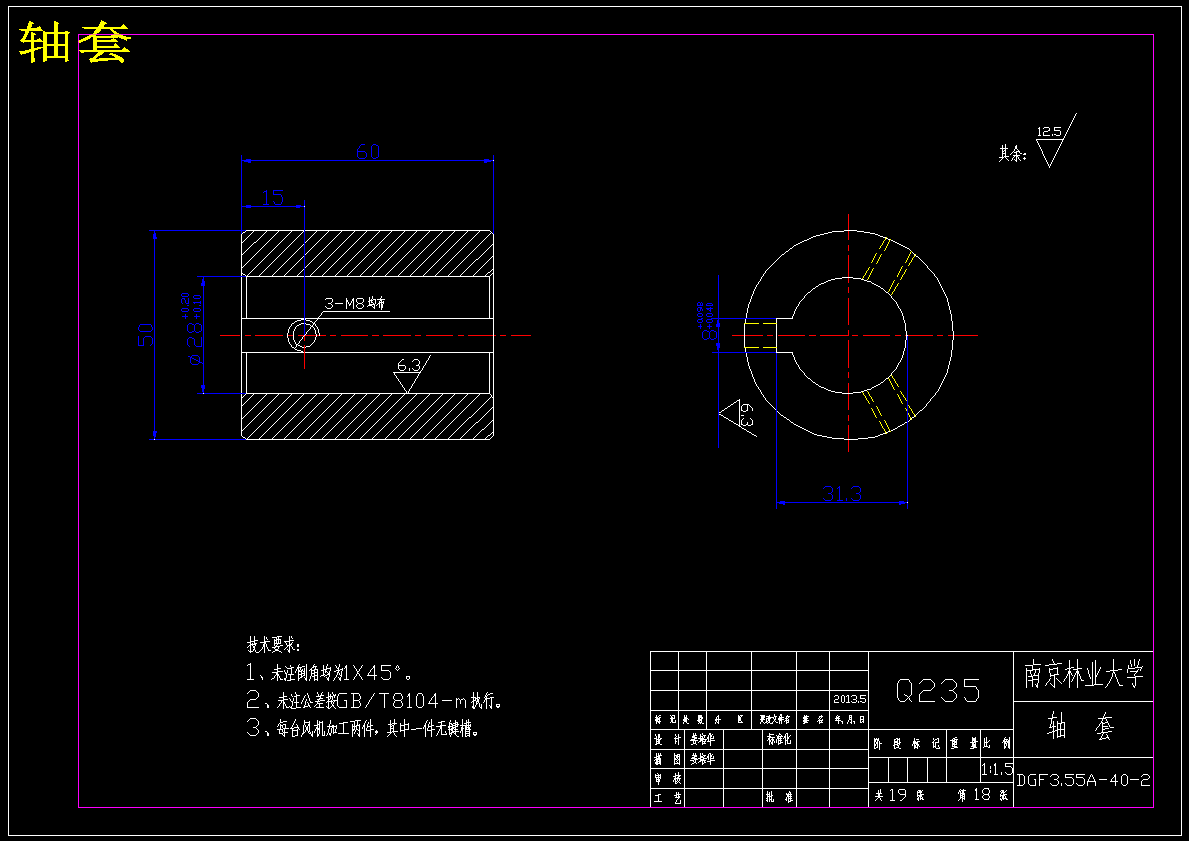Select note 2 mentioning GB/T8104-m
The height and width of the screenshot is (841, 1189).
tap(375, 700)
